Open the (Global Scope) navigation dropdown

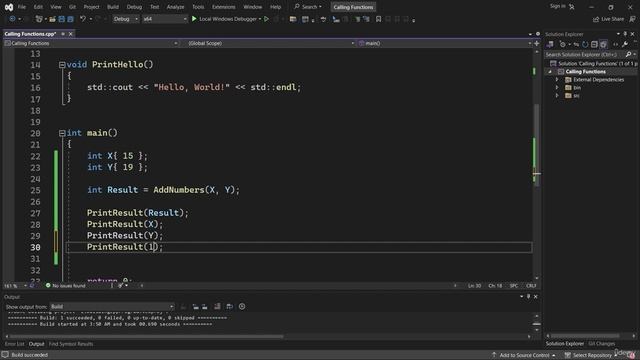pos(270,43)
